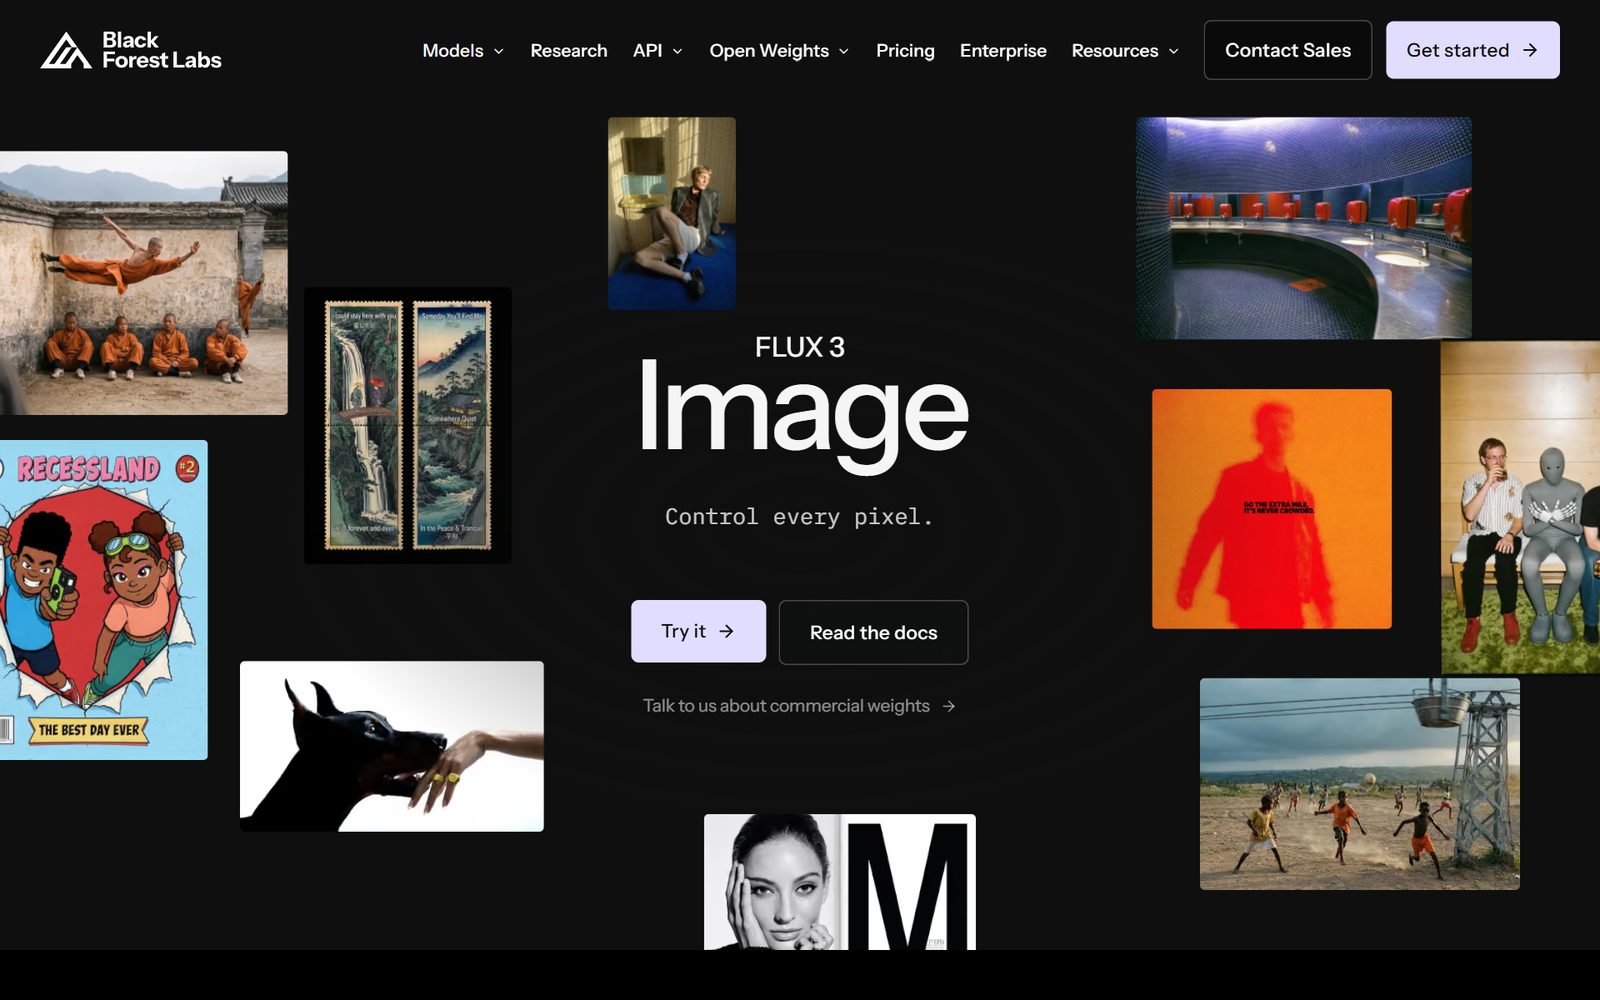Click the Read the docs button

pyautogui.click(x=874, y=632)
